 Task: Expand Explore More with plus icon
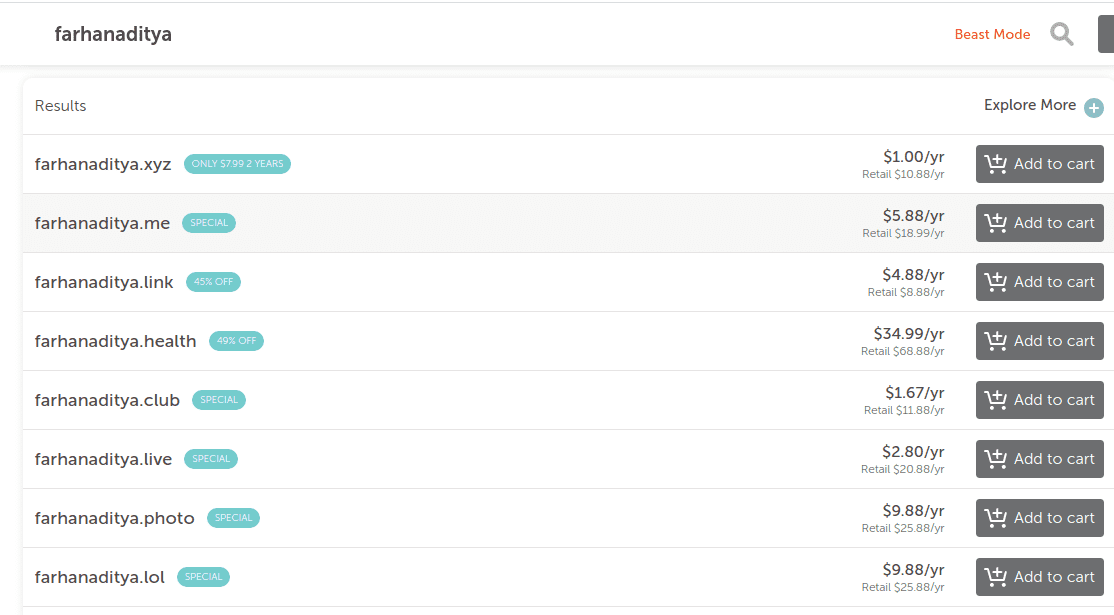[1094, 108]
